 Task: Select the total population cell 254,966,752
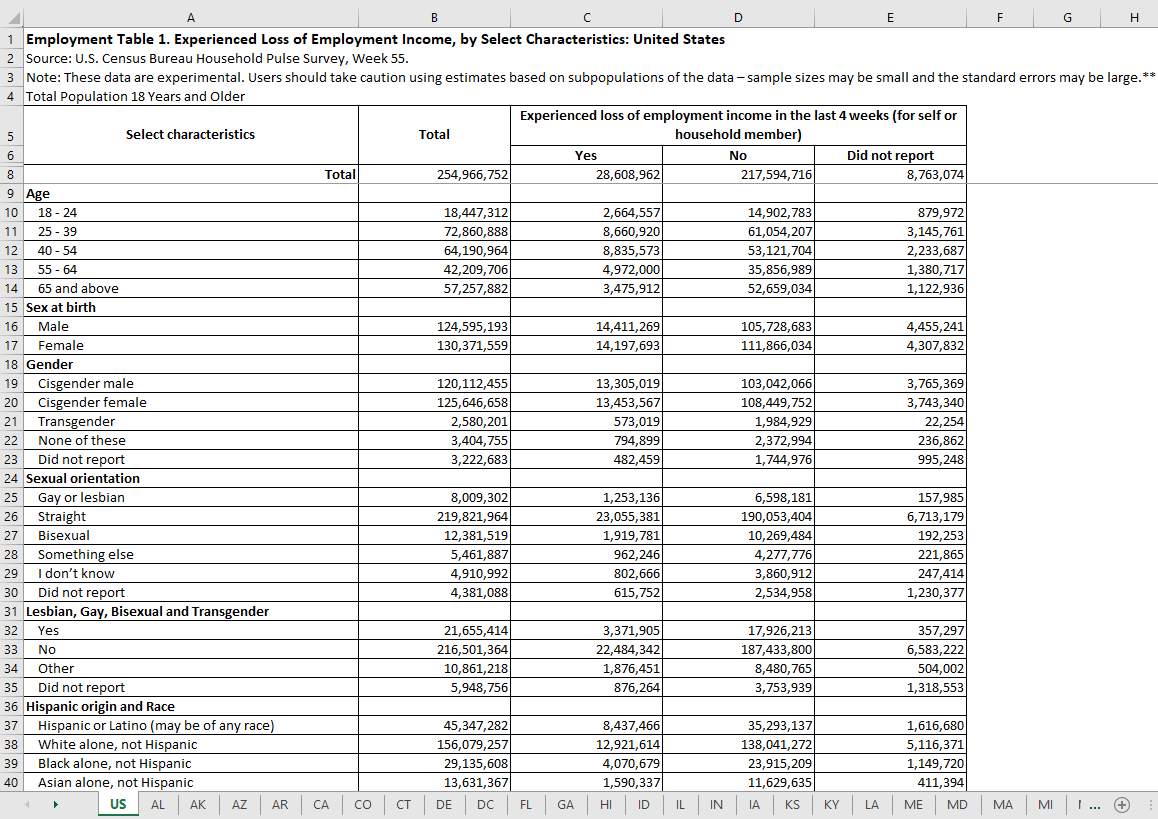tap(434, 174)
